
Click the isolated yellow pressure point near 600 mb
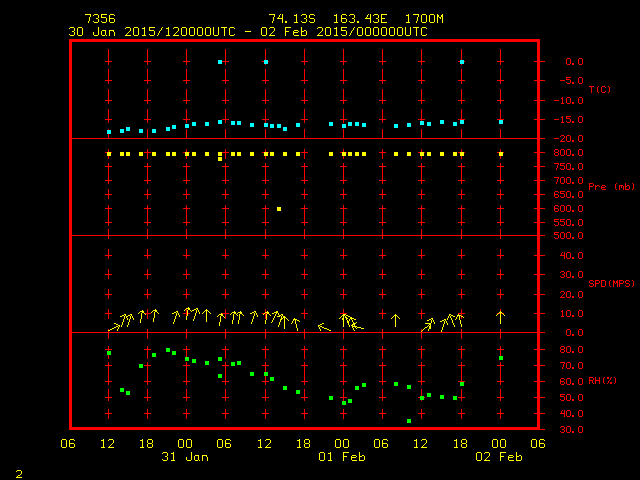(x=279, y=209)
